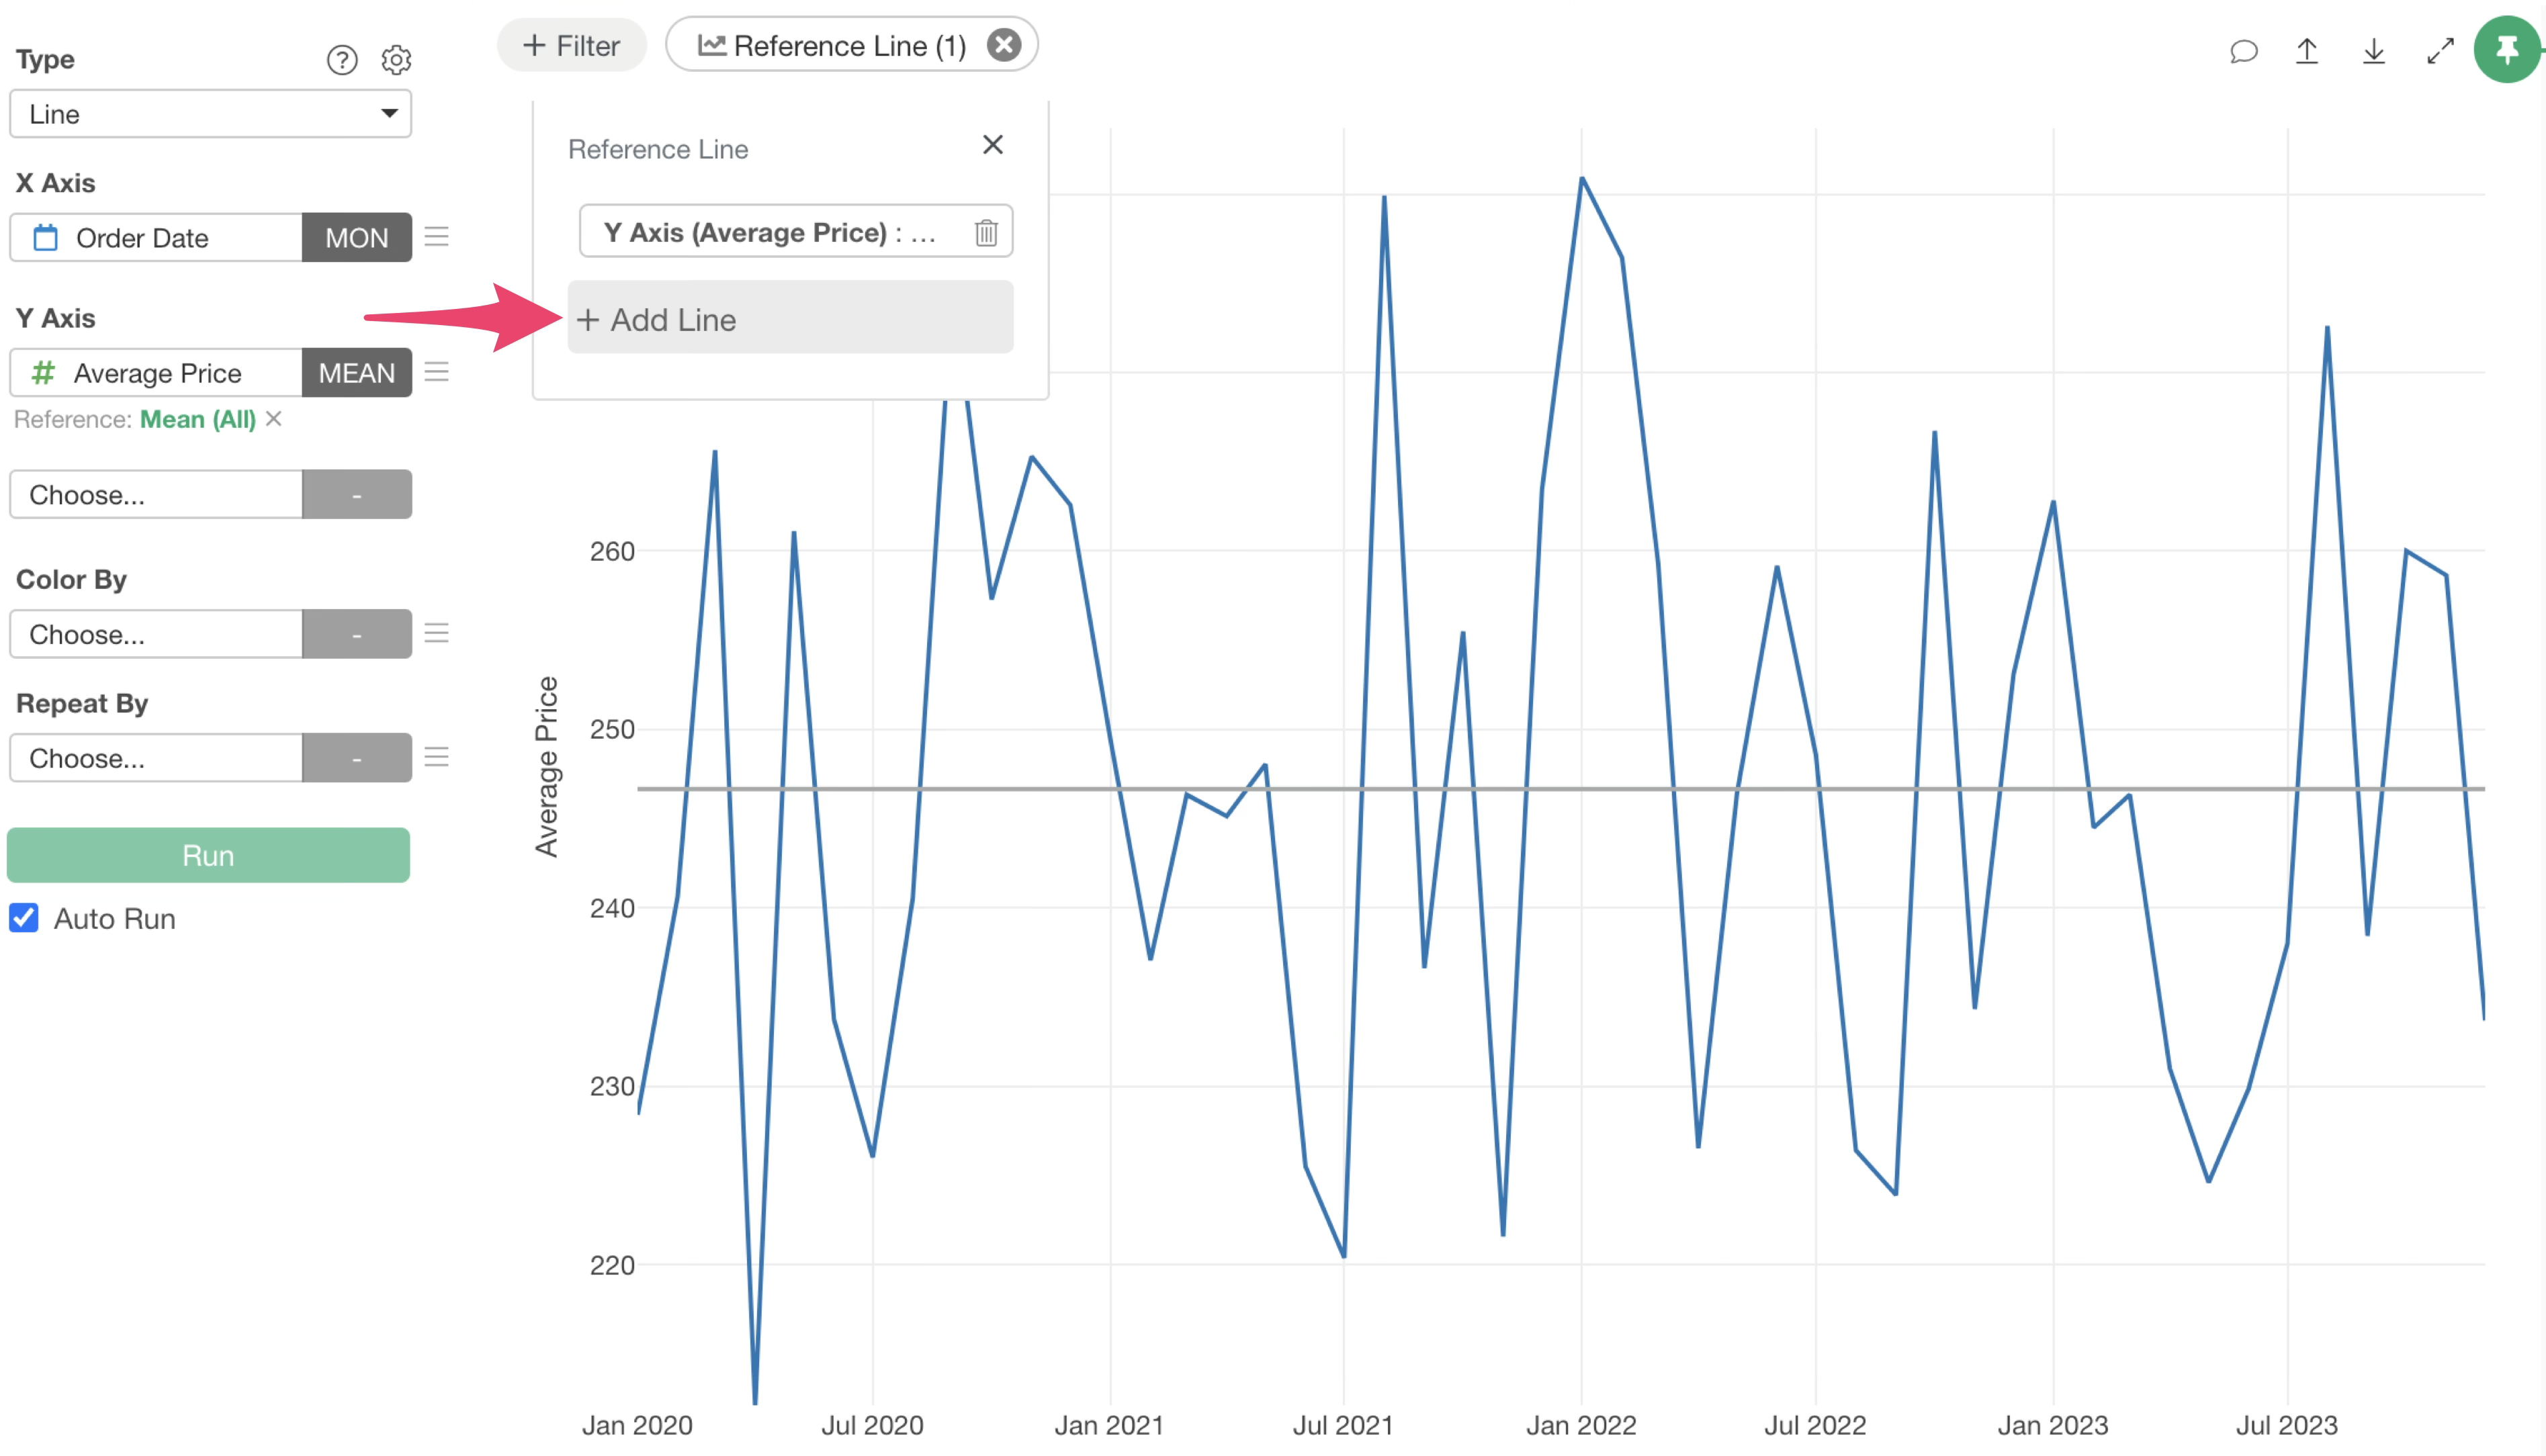Open MEAN aggregation dropdown

click(356, 373)
